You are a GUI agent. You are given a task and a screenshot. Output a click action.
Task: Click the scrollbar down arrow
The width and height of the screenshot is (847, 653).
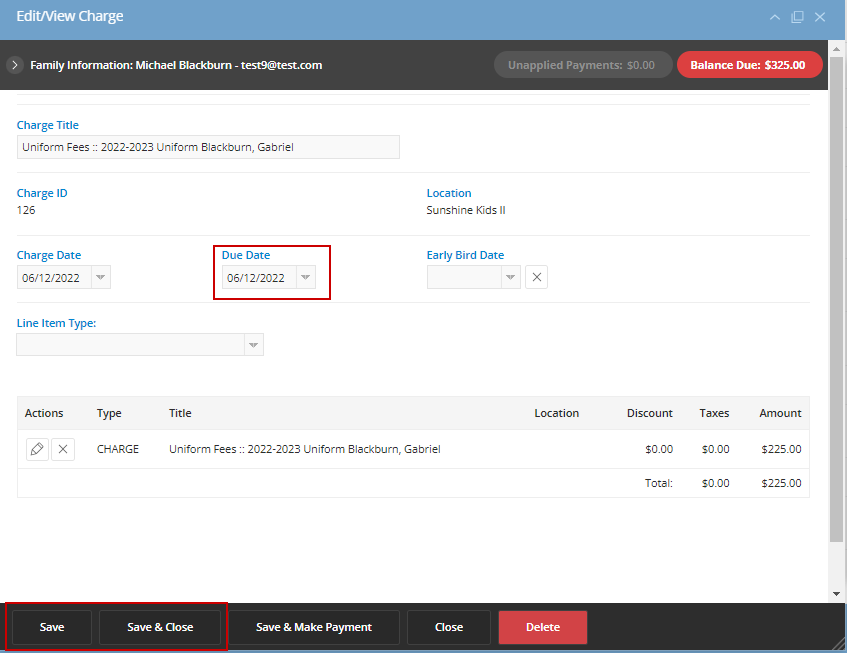click(836, 594)
